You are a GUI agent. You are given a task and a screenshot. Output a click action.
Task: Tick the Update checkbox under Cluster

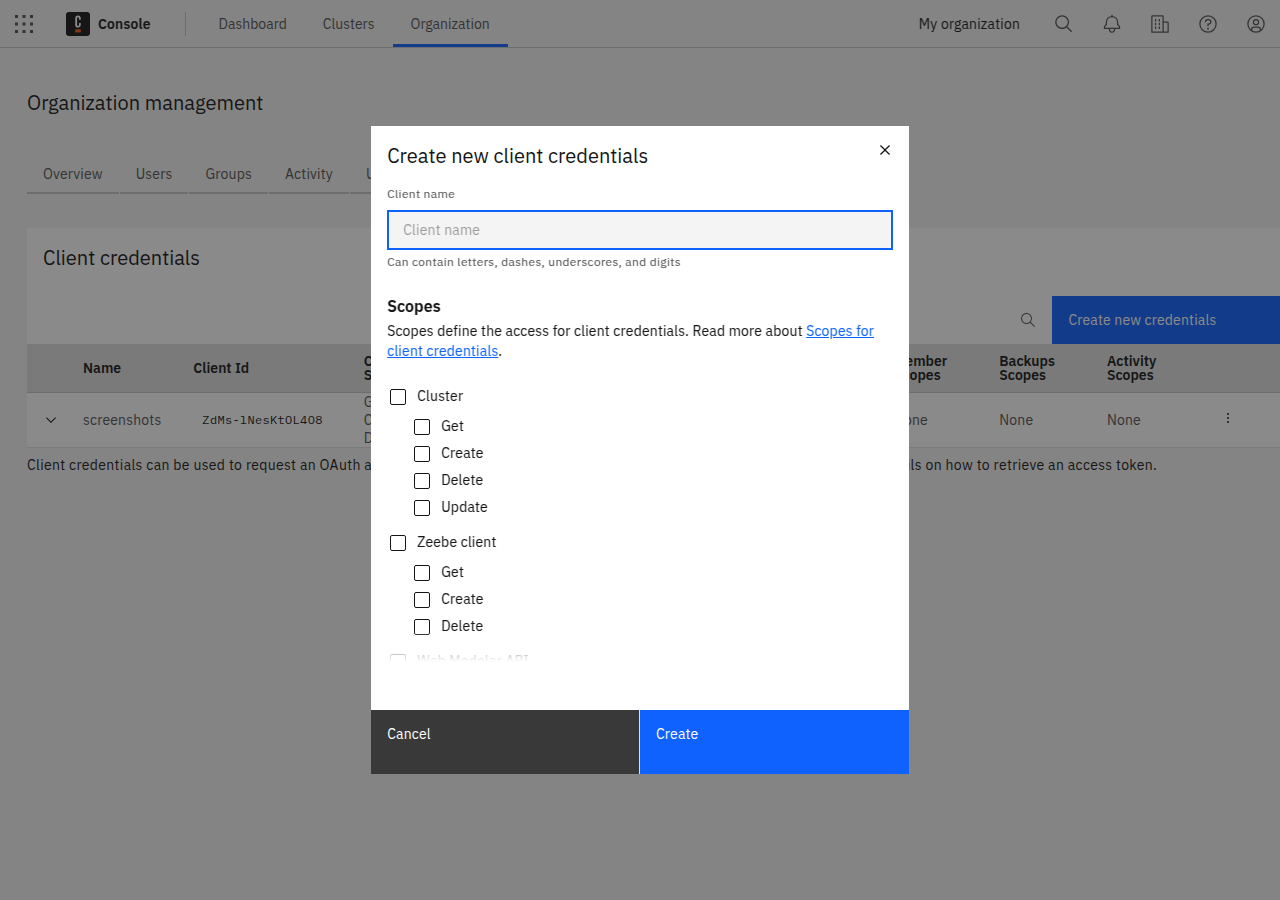[x=422, y=508]
